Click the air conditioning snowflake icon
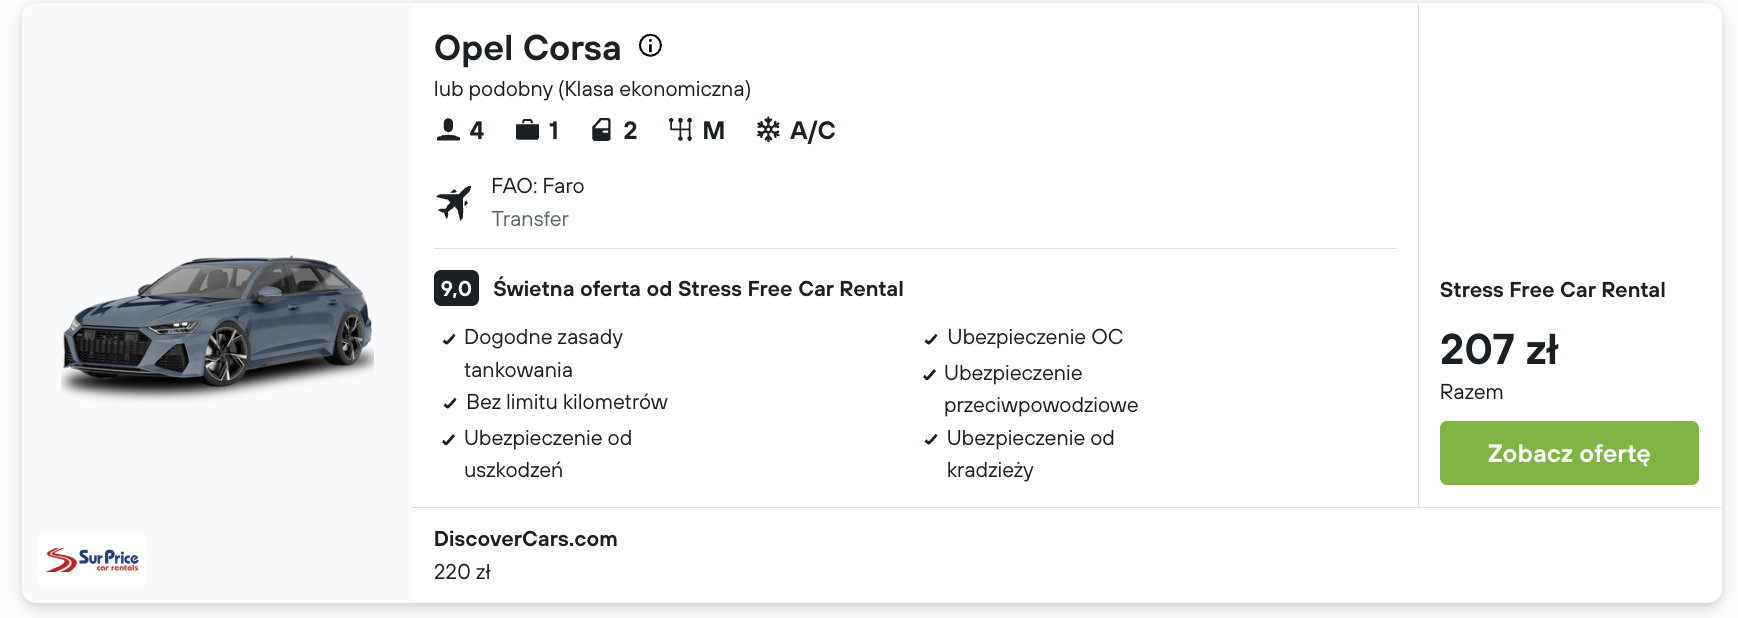The height and width of the screenshot is (618, 1738). (768, 130)
